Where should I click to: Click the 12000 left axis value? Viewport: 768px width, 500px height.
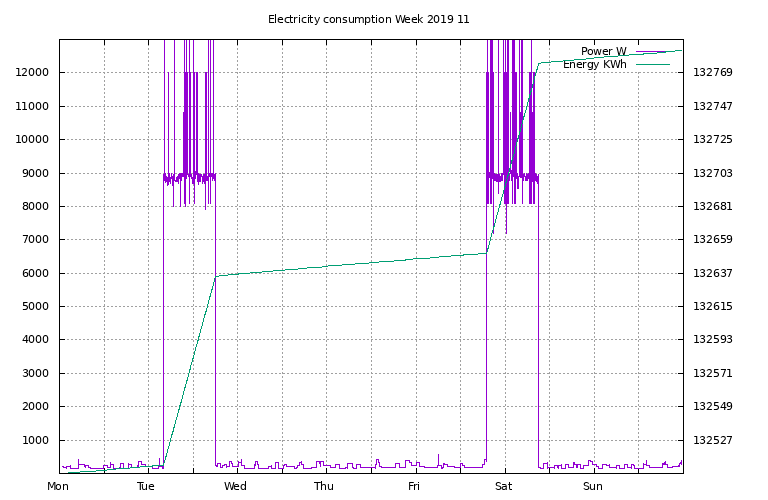[32, 72]
